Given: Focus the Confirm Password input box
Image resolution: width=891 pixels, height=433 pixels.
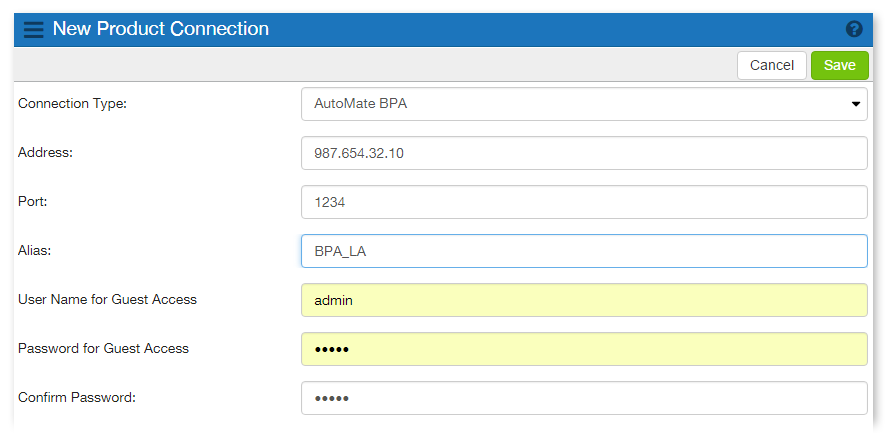Looking at the screenshot, I should [x=583, y=398].
